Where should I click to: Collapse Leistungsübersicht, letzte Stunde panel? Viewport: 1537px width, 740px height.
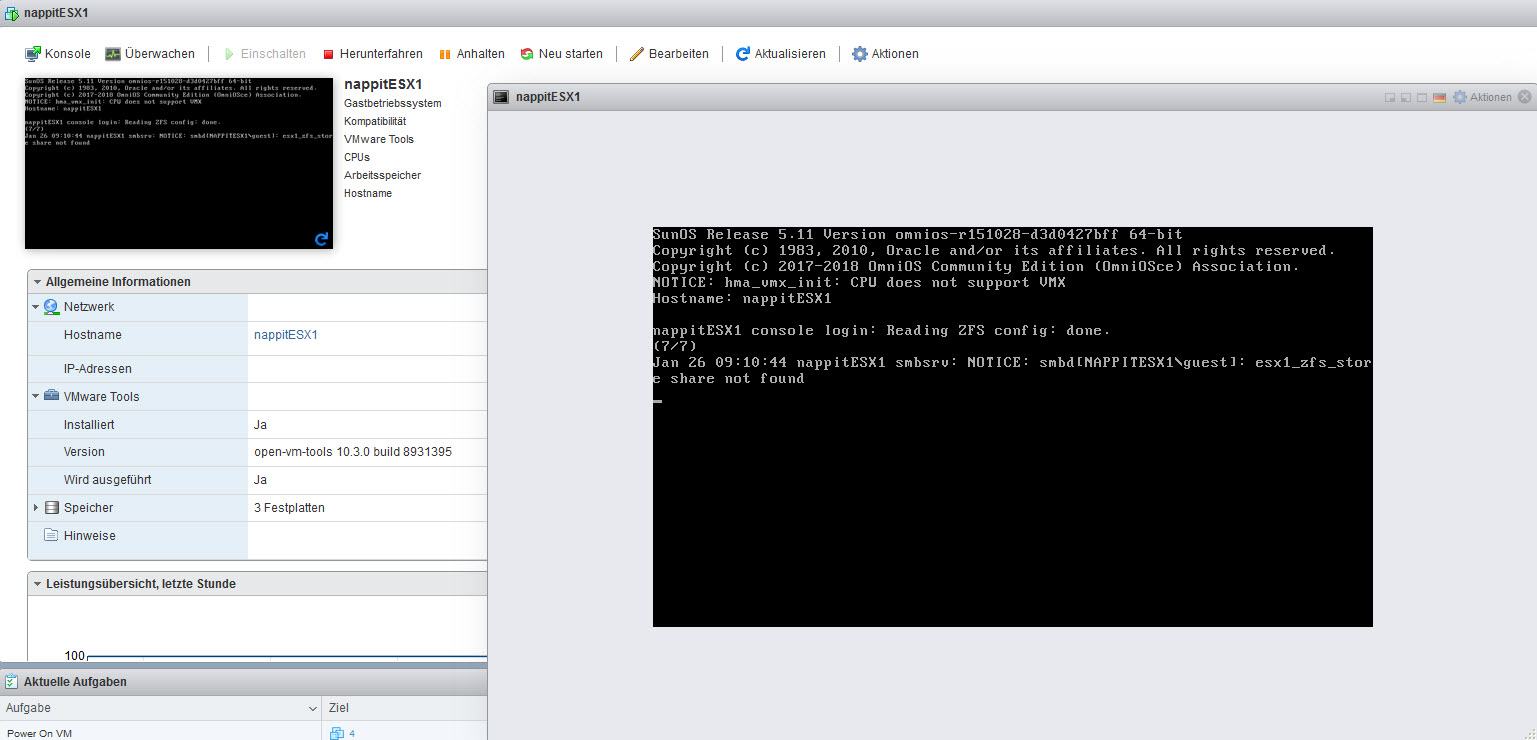coord(37,584)
